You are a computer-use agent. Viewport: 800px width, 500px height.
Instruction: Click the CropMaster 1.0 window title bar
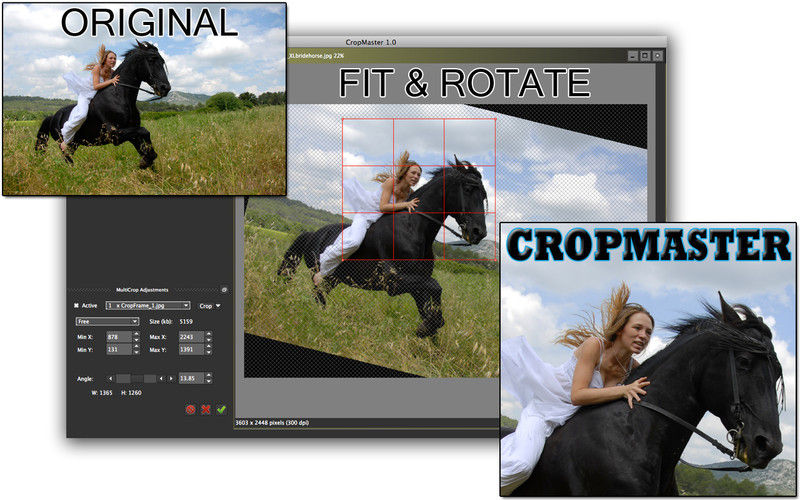[477, 42]
